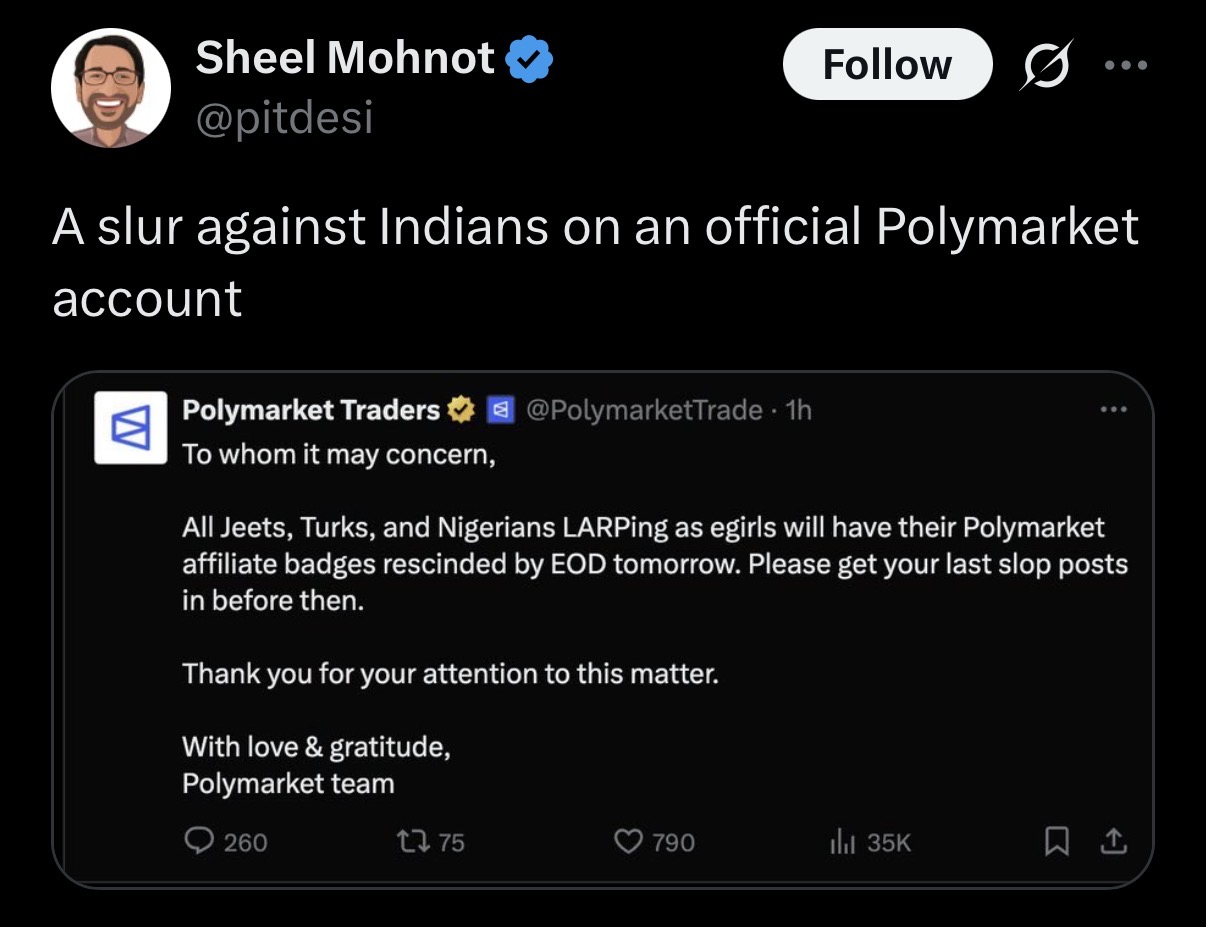
Task: Open the main post's more options menu
Action: click(1128, 66)
